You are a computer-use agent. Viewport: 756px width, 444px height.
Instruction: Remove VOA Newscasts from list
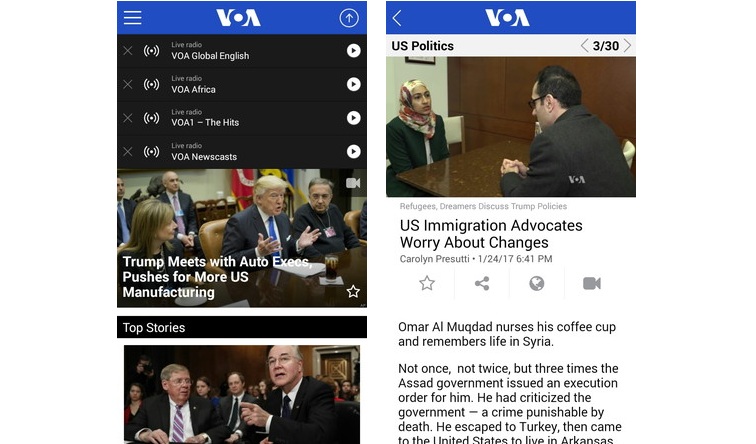(128, 152)
